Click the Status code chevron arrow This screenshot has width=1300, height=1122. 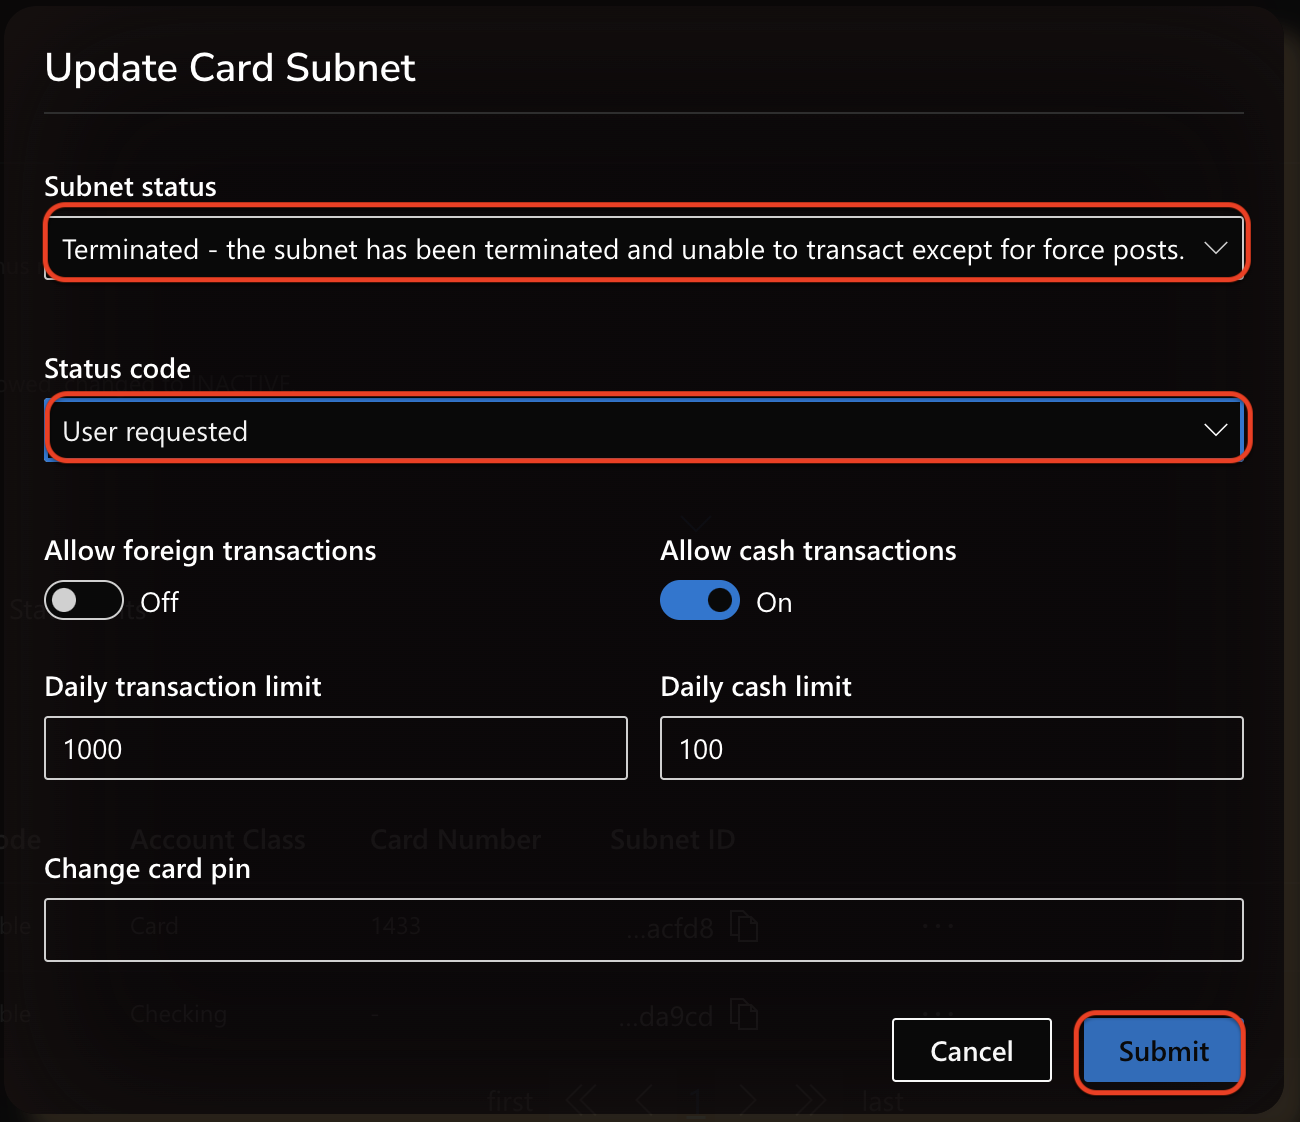[x=1215, y=431]
